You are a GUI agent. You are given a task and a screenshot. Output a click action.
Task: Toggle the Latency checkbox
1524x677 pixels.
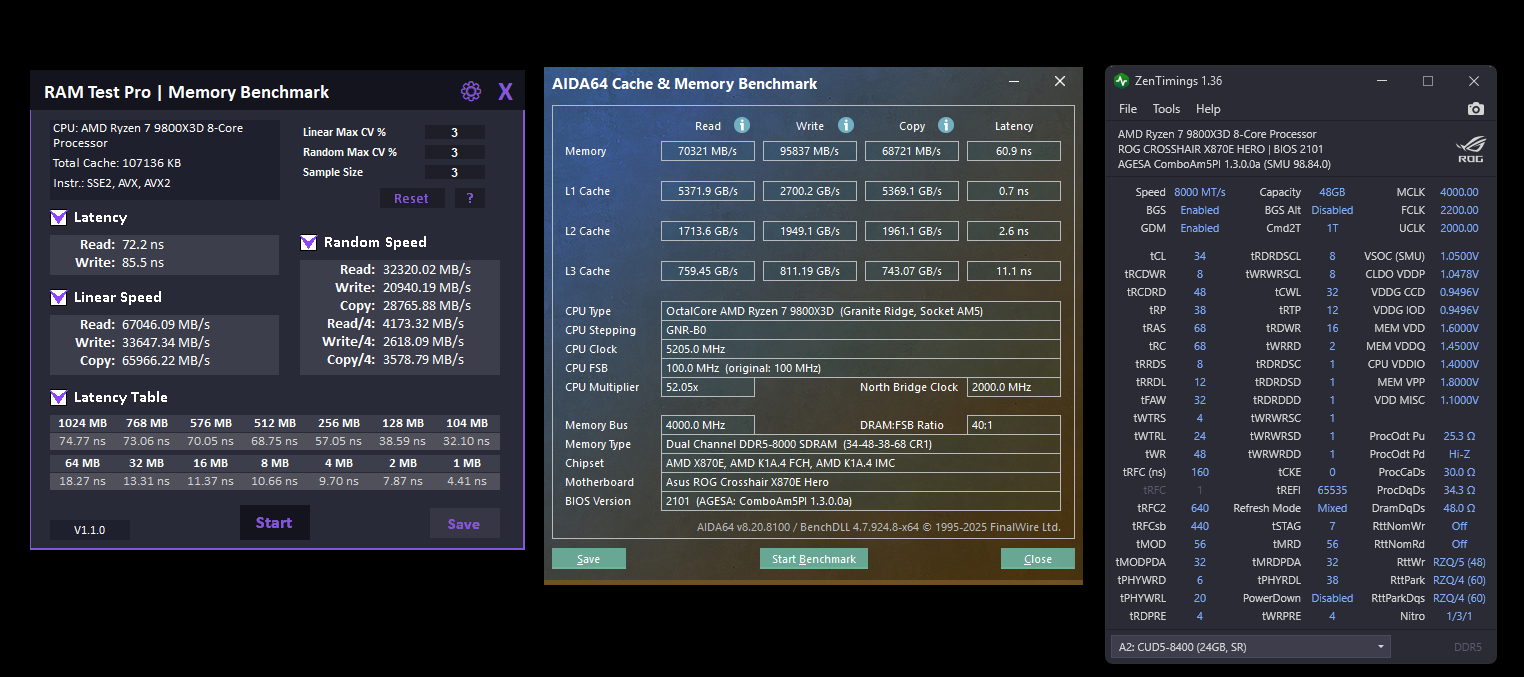[59, 218]
